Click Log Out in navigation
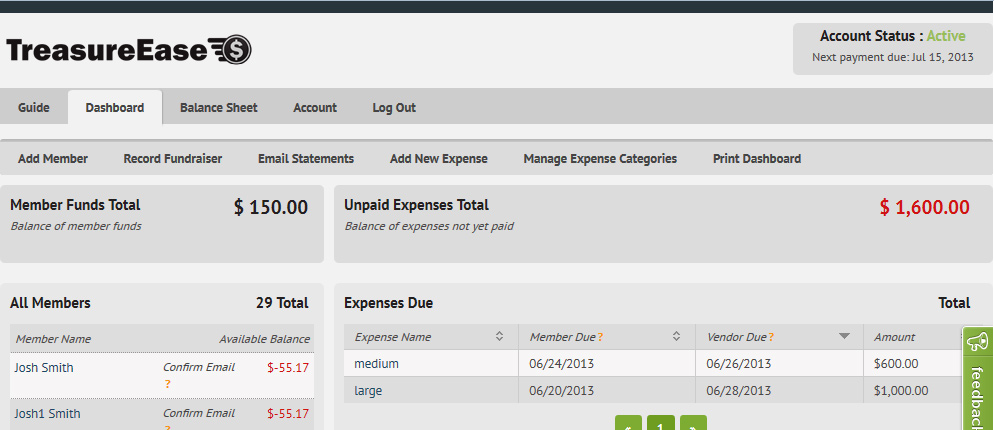 (x=394, y=108)
